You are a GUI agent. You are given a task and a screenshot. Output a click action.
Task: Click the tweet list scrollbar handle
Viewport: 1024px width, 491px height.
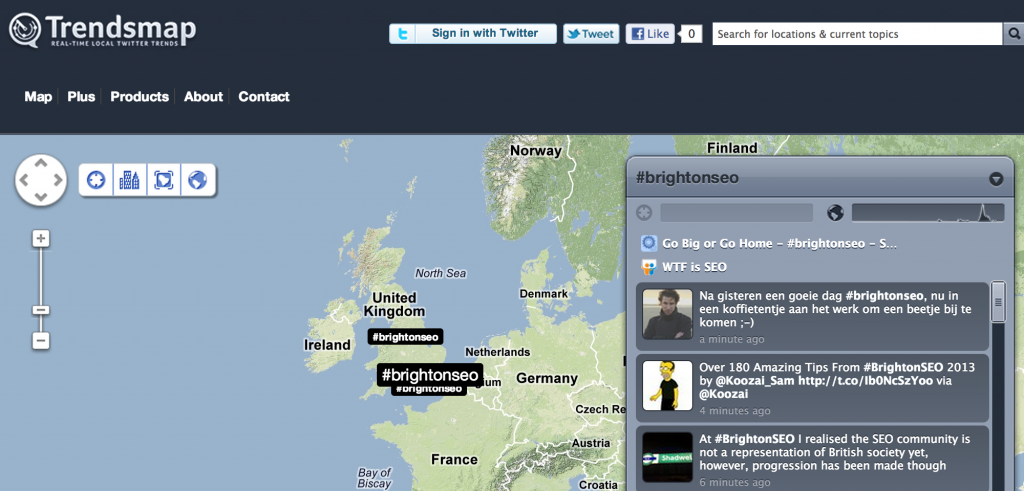pos(998,302)
